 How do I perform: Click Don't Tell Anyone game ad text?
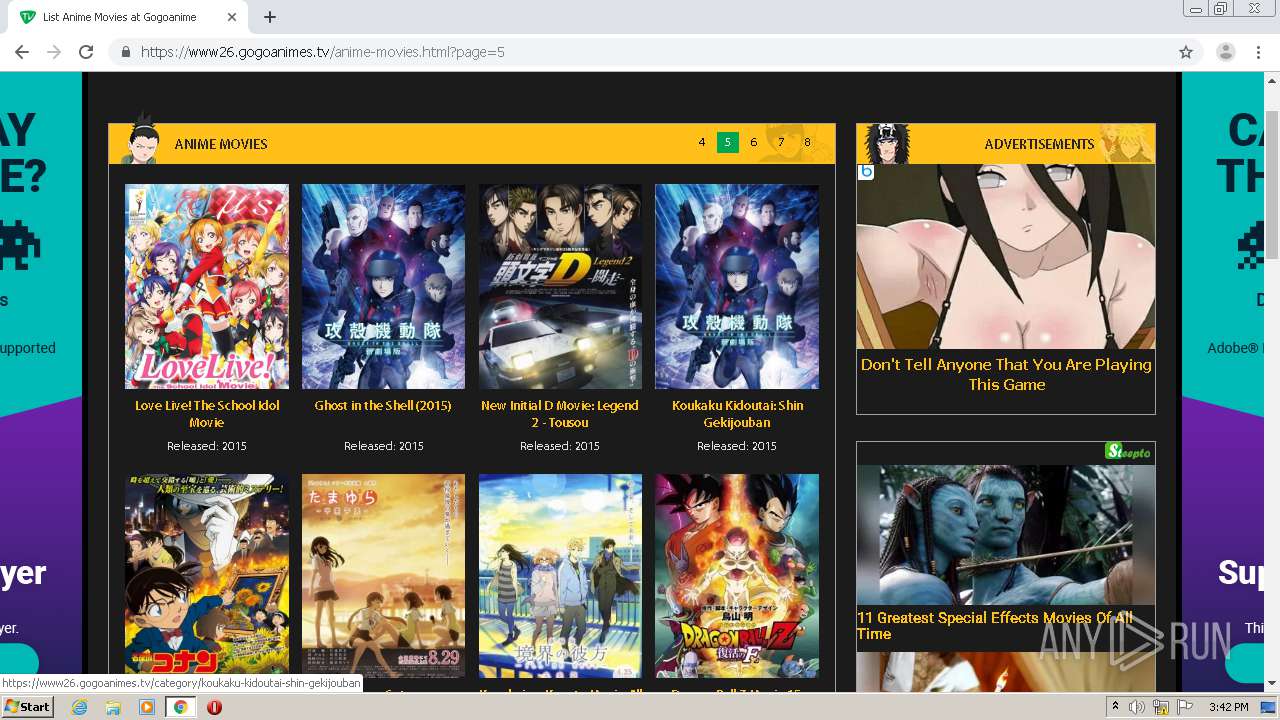click(x=1006, y=374)
